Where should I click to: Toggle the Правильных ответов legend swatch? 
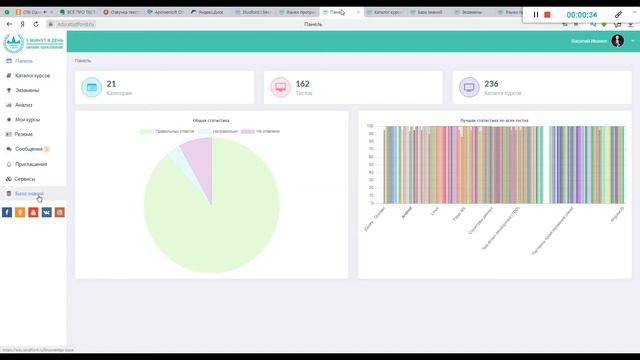(147, 131)
